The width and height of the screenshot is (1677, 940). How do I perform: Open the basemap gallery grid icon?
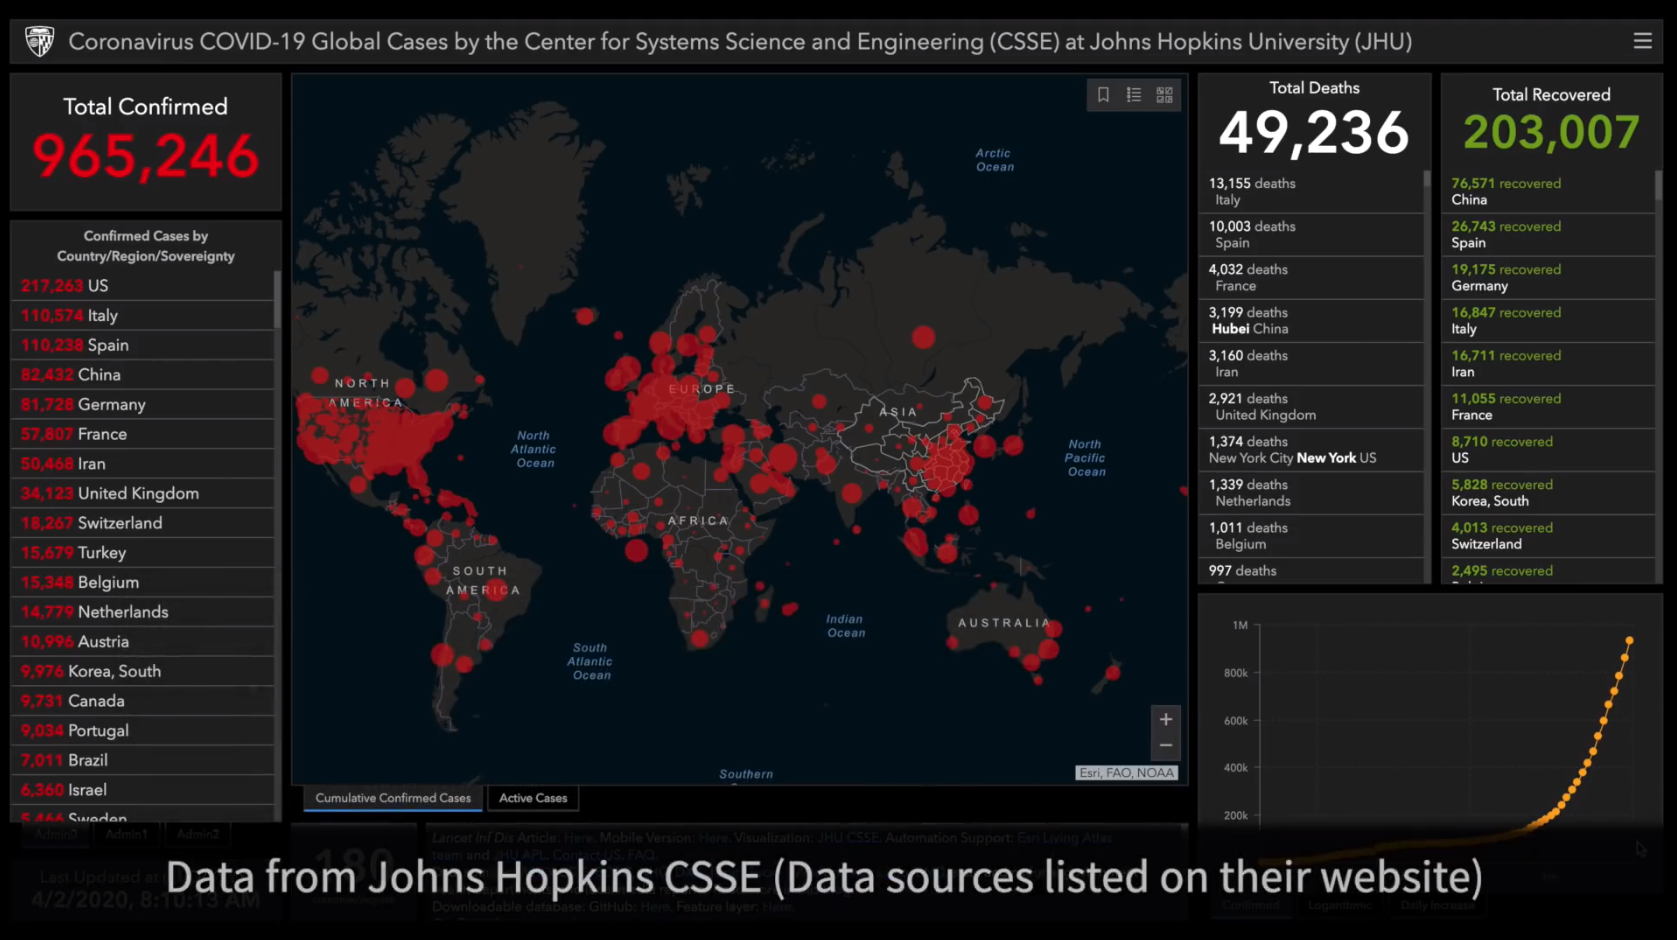coord(1165,95)
